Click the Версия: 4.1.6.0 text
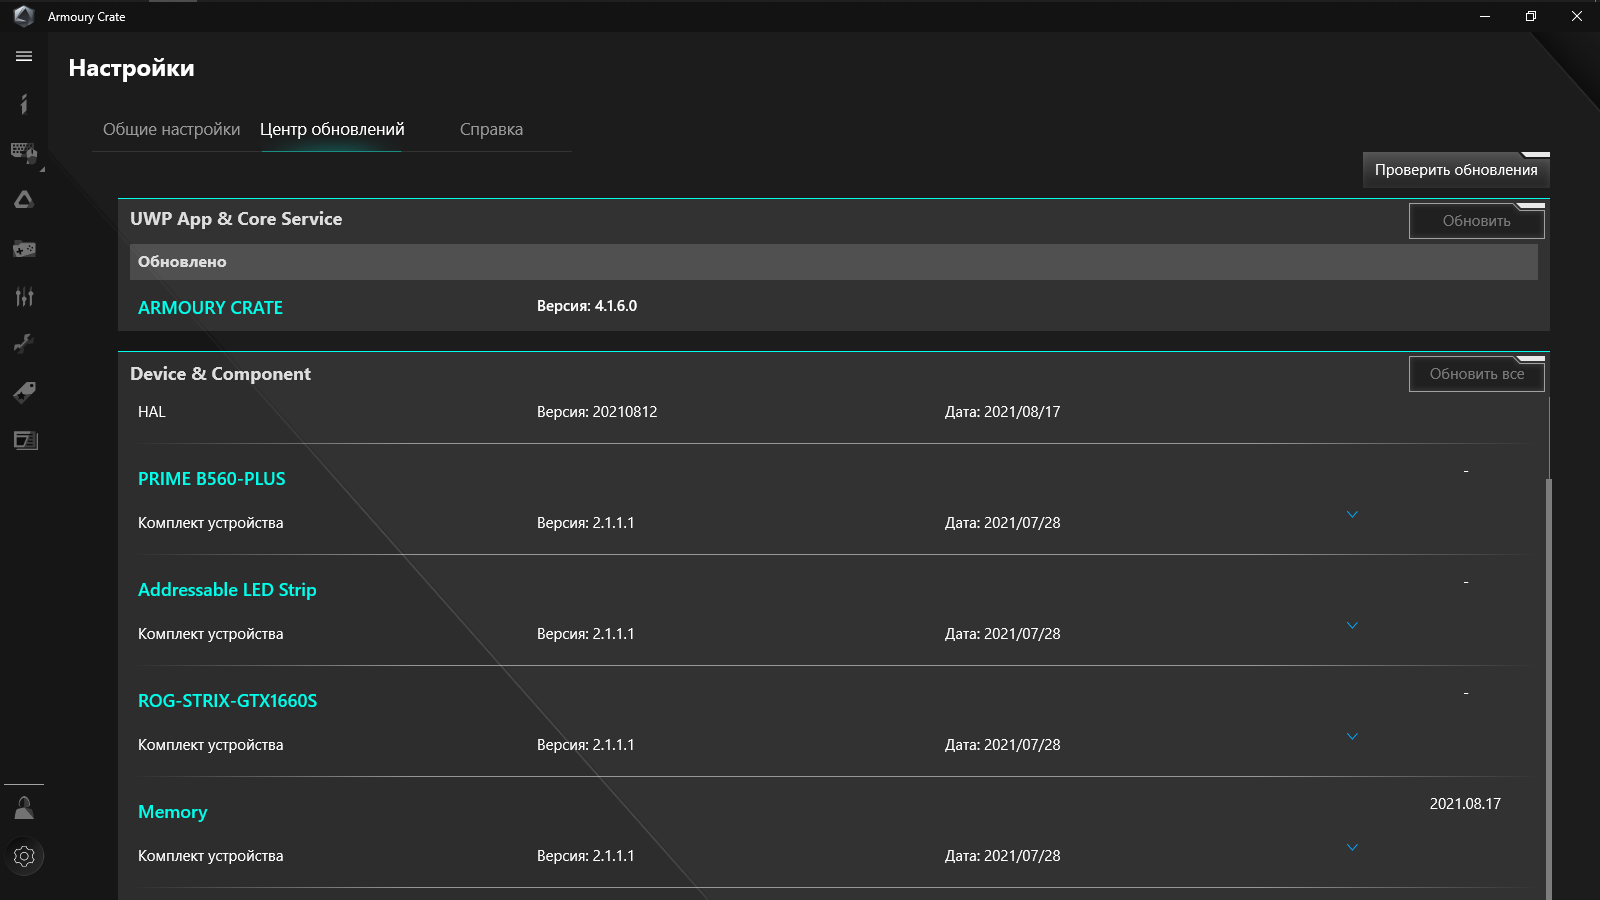Image resolution: width=1600 pixels, height=900 pixels. pyautogui.click(x=587, y=306)
